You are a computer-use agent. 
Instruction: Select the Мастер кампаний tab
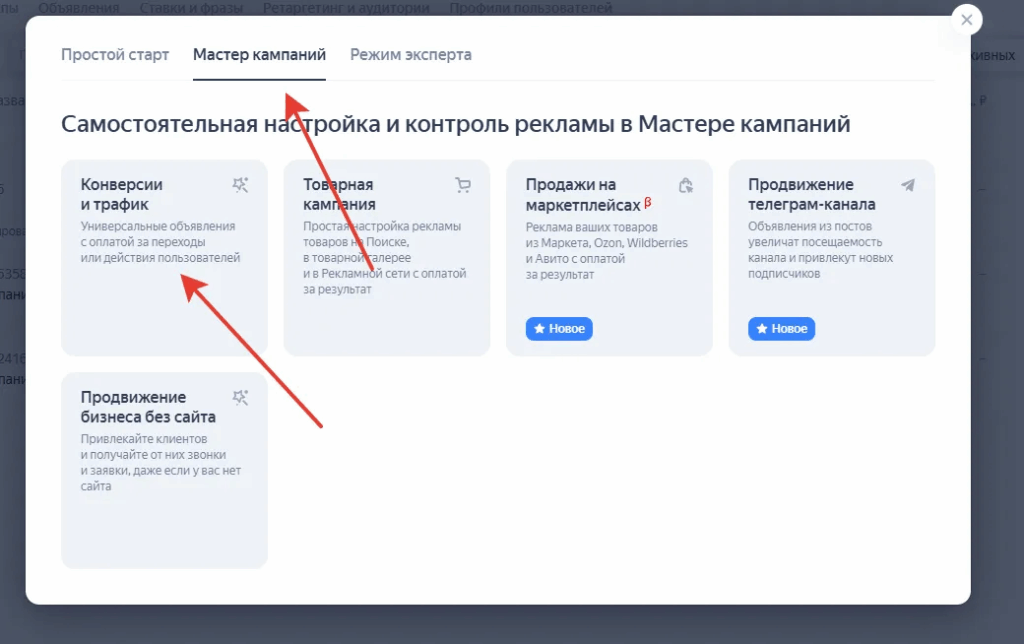pyautogui.click(x=259, y=55)
